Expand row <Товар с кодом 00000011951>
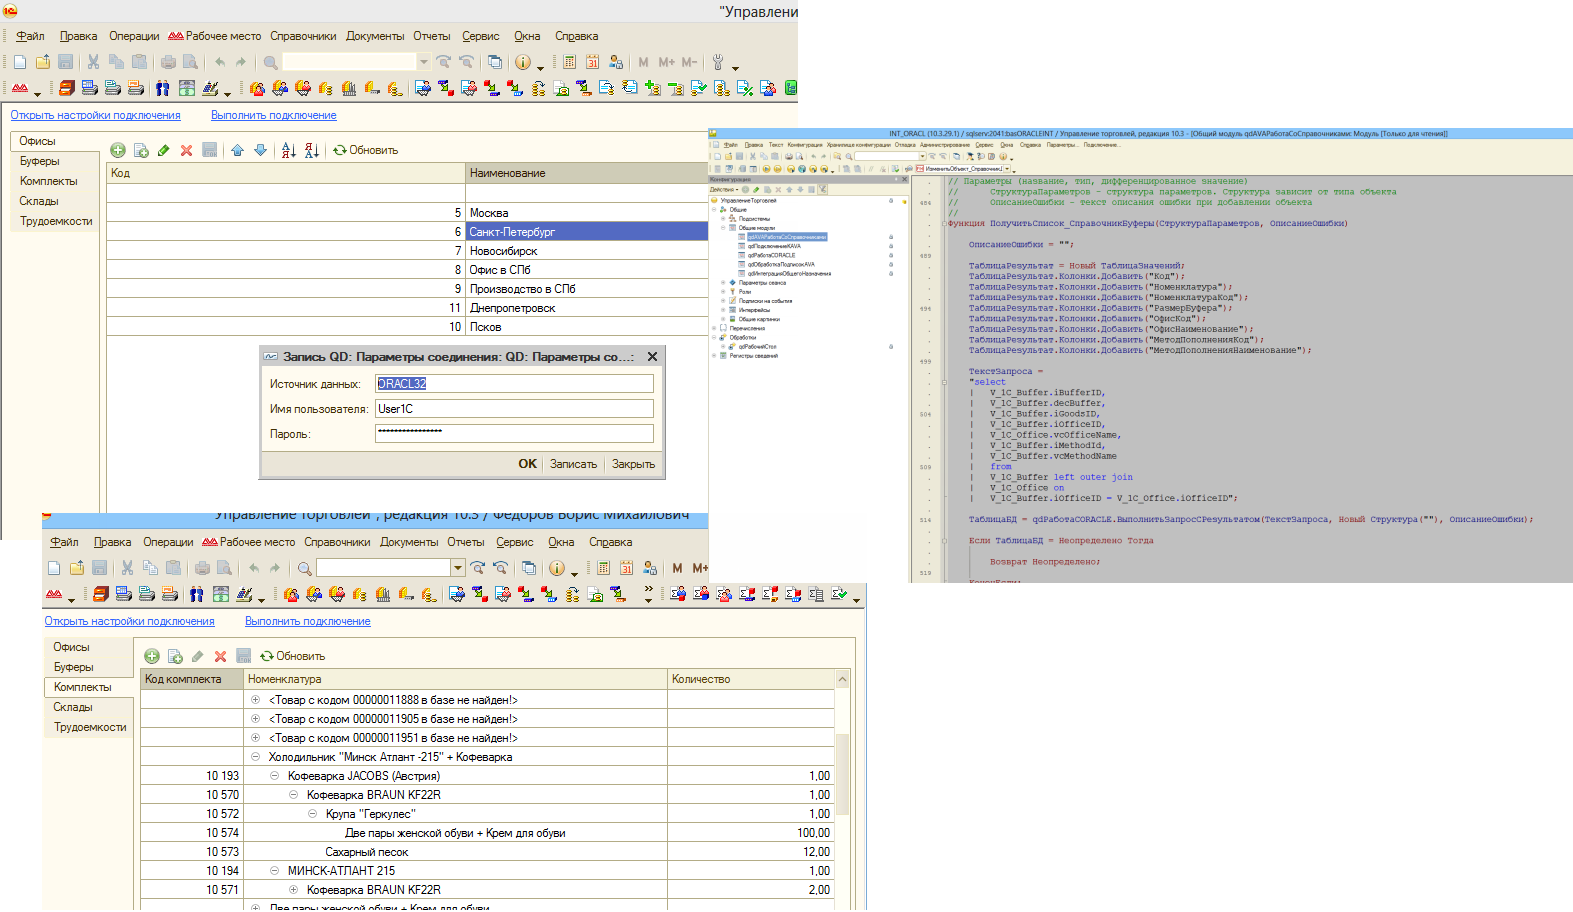 (x=255, y=738)
